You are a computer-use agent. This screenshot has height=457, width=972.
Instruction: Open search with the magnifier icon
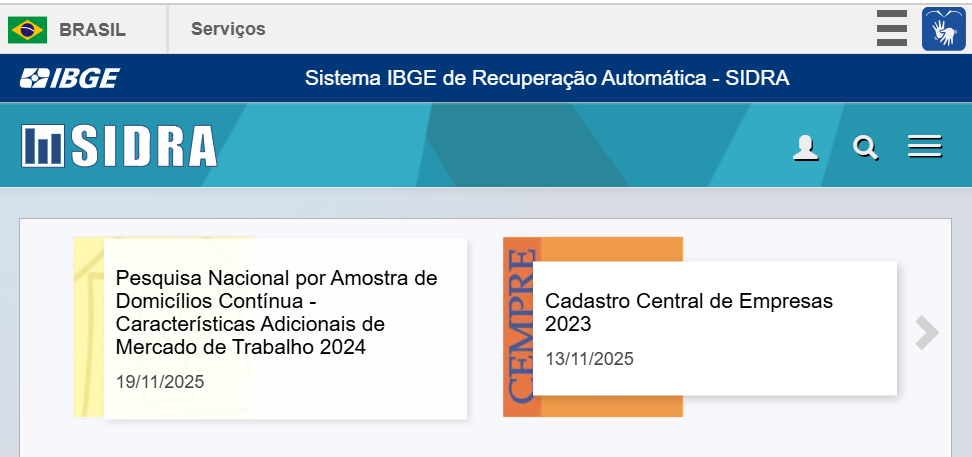865,148
